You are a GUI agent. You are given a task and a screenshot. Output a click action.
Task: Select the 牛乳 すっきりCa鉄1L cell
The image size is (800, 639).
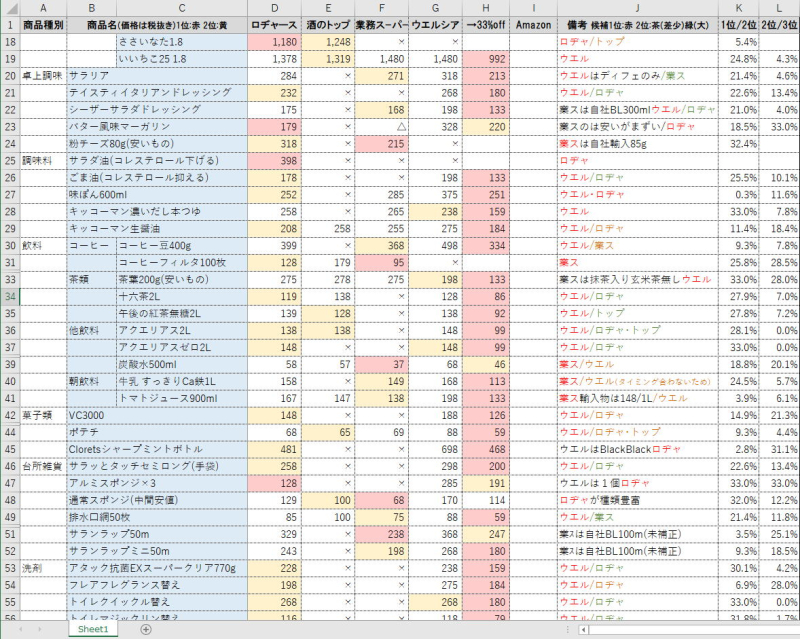tap(182, 381)
